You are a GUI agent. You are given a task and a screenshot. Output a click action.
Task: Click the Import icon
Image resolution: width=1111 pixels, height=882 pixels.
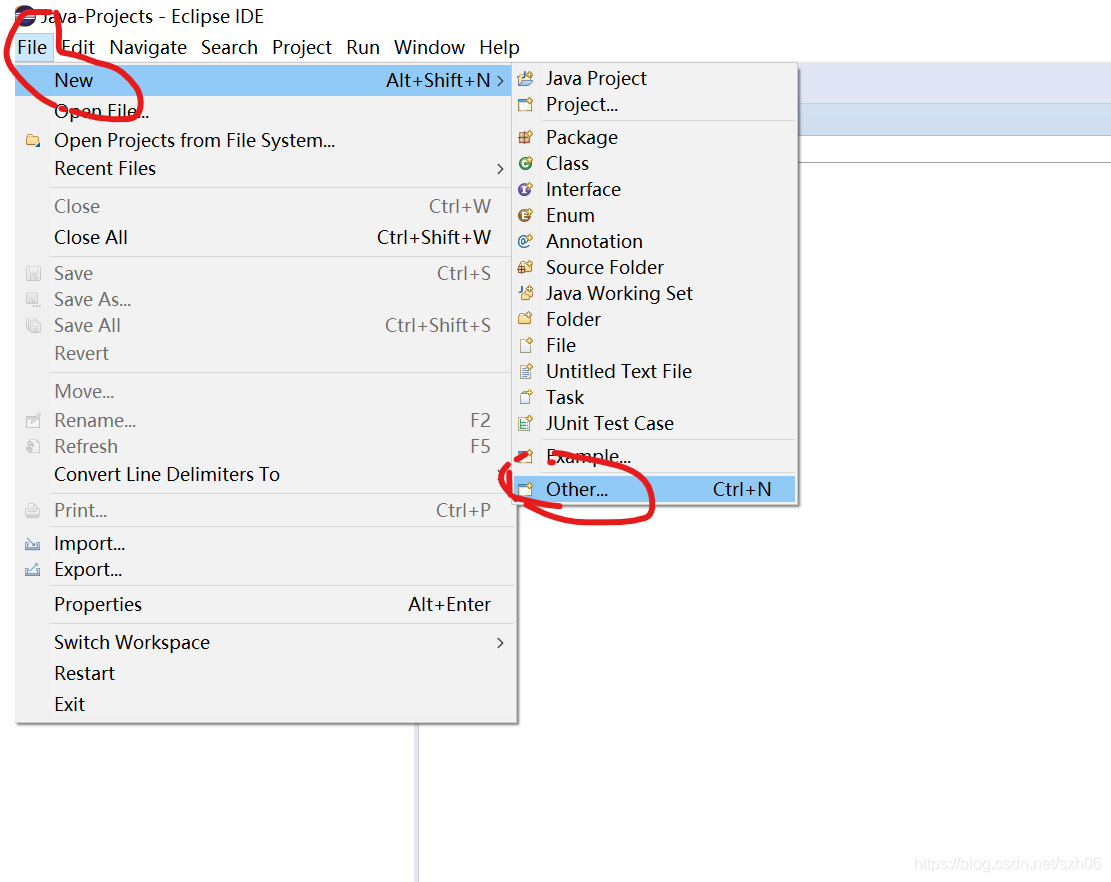tap(33, 544)
